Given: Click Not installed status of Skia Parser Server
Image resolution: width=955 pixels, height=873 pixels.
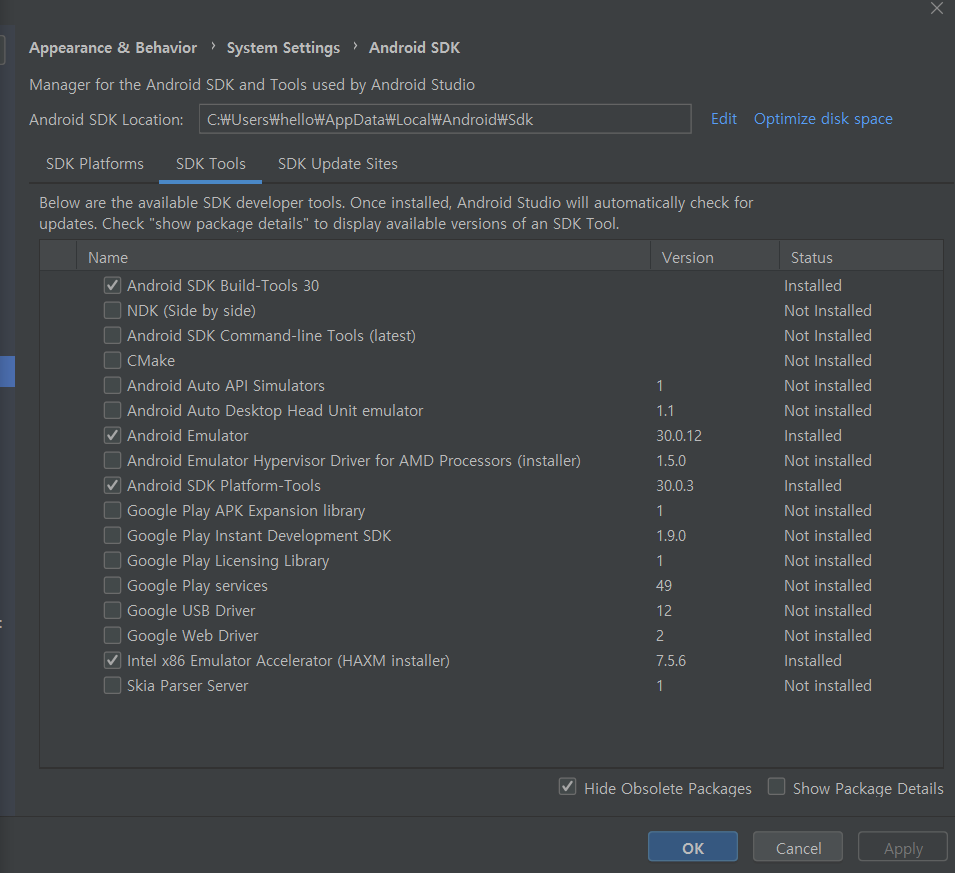Looking at the screenshot, I should click(828, 685).
